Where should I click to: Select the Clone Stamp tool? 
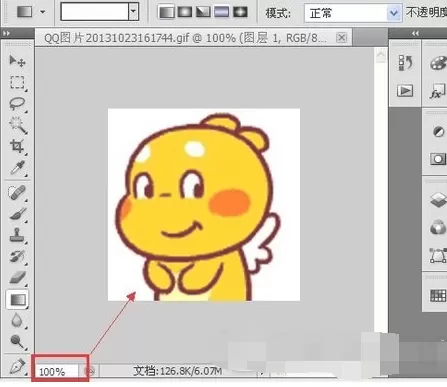[x=17, y=235]
